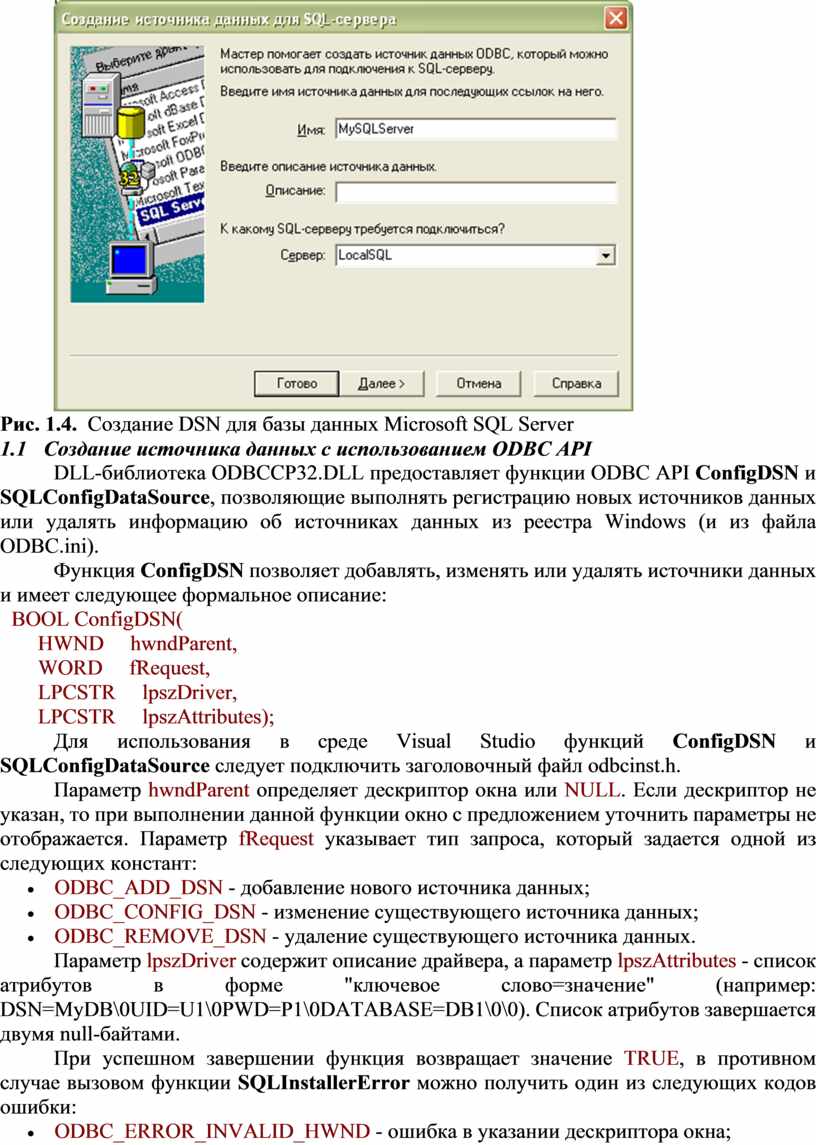Close the SQL Server data source dialog

point(616,18)
